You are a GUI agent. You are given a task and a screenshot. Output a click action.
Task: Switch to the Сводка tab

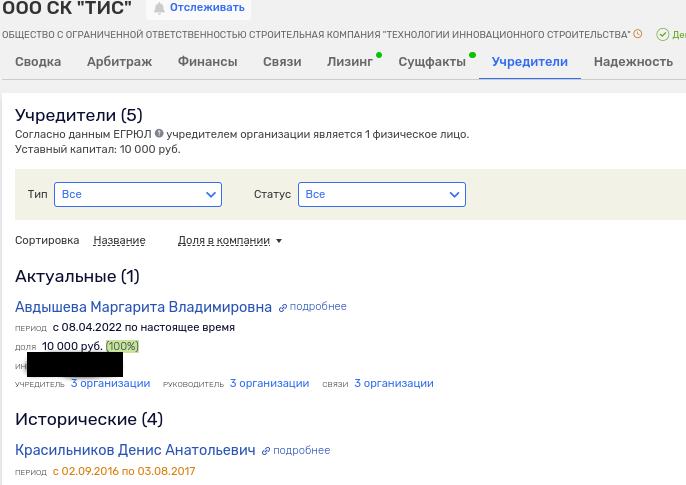pos(38,62)
